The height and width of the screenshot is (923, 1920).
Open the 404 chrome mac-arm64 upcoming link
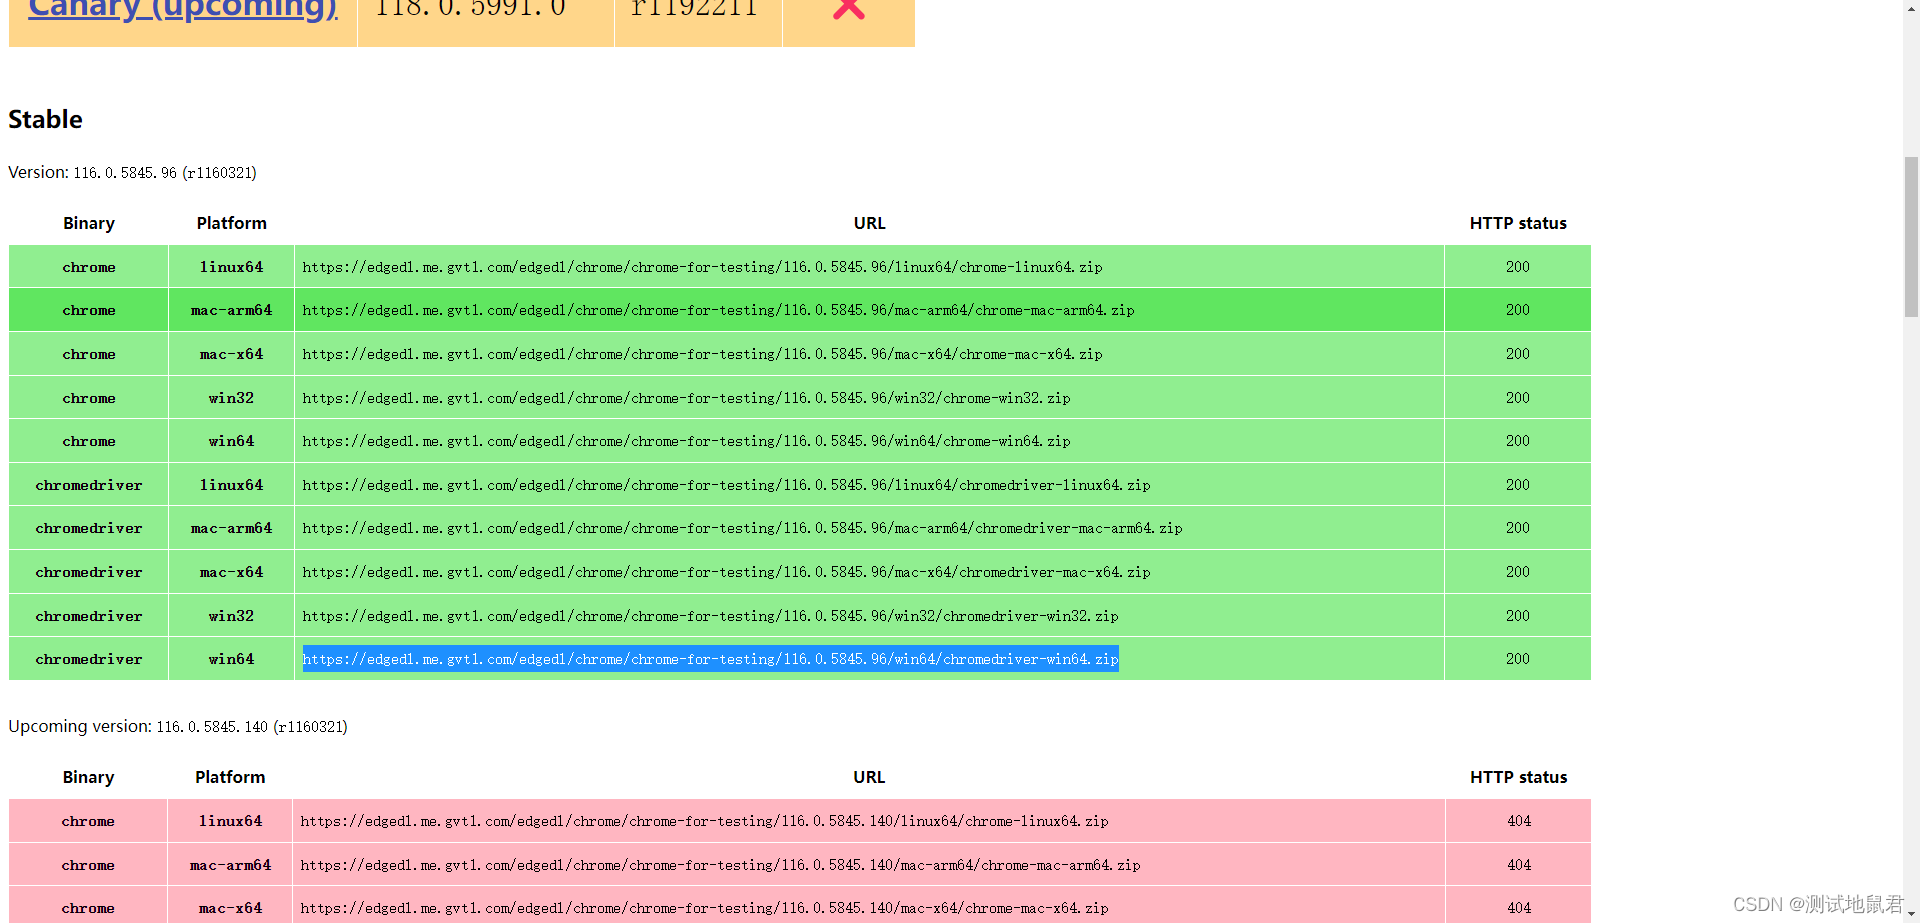(x=721, y=864)
